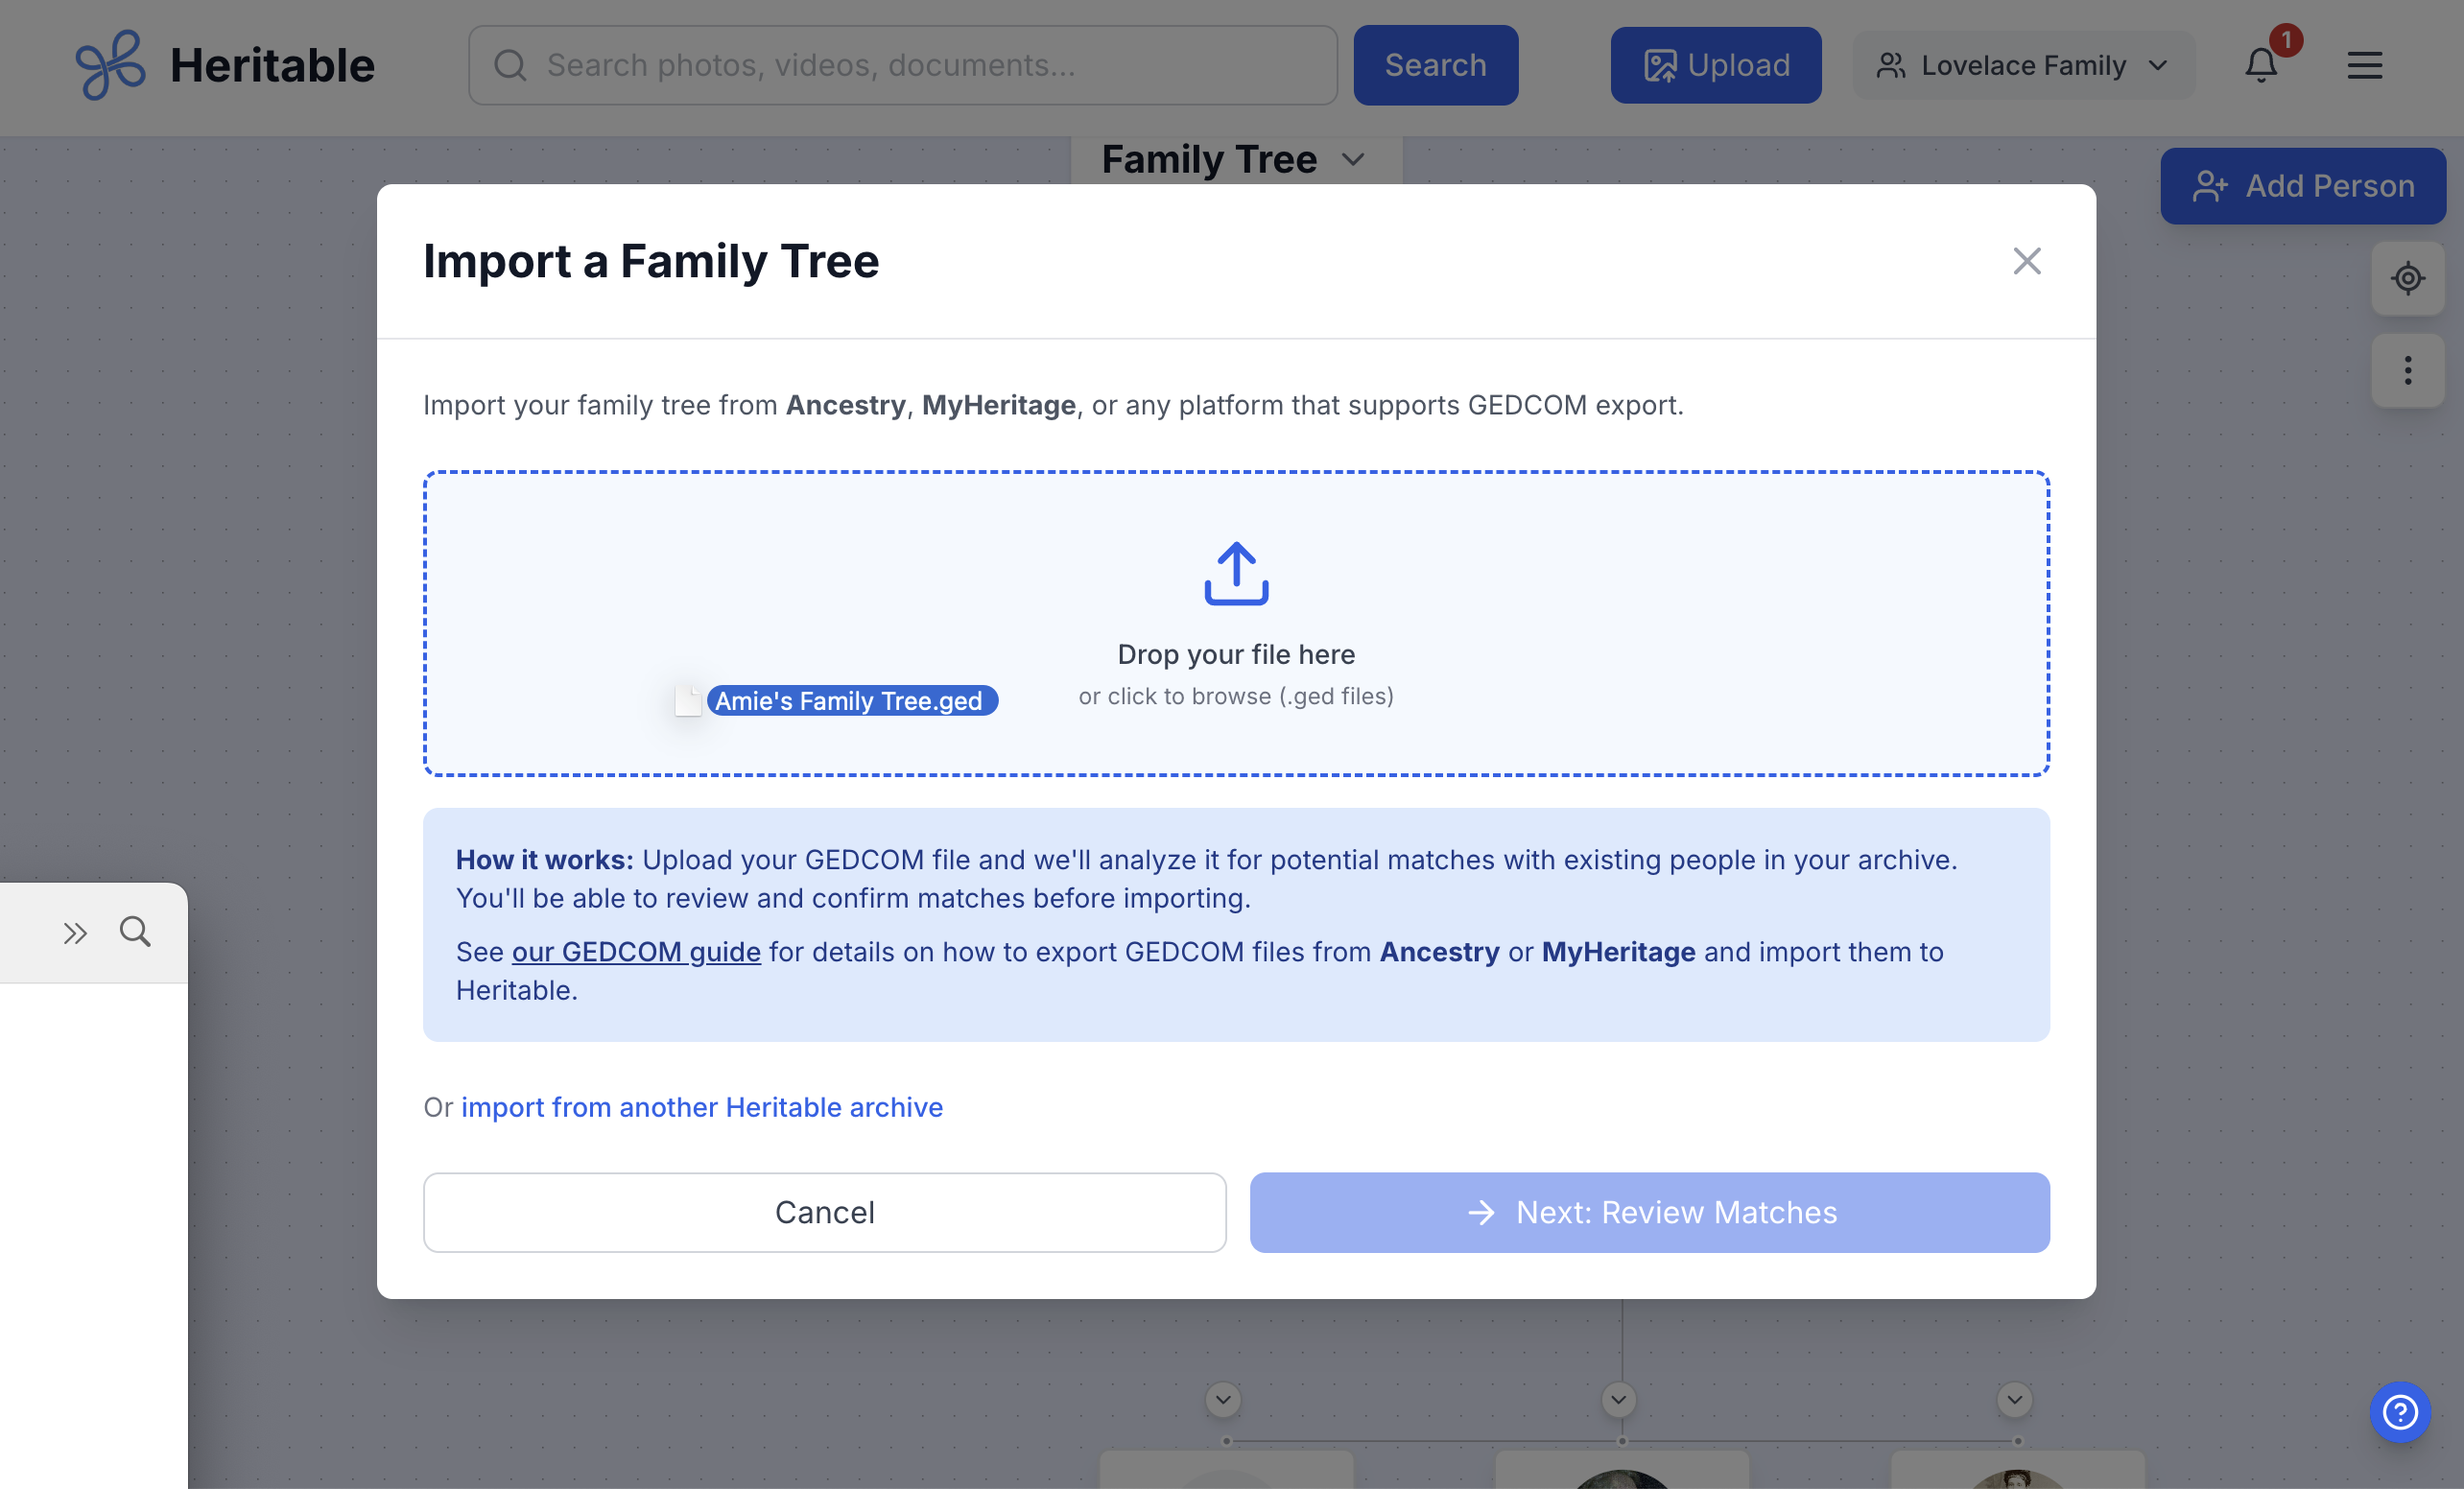
Task: Open the Lovelace Family account dropdown
Action: pyautogui.click(x=2022, y=65)
